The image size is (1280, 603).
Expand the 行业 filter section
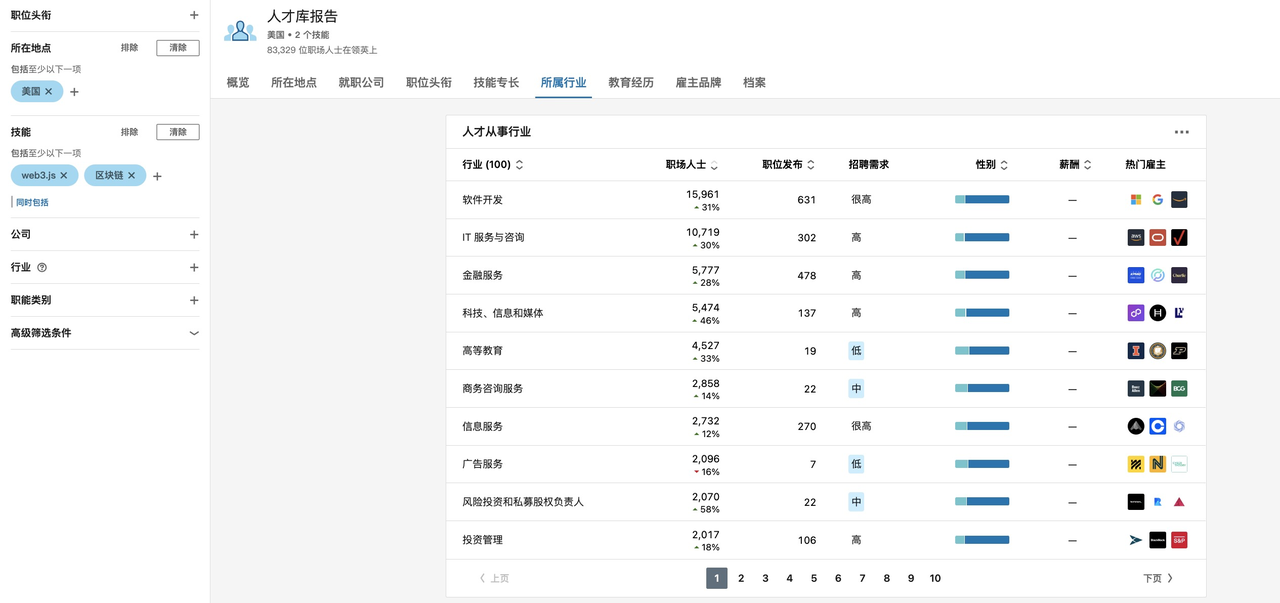click(194, 267)
